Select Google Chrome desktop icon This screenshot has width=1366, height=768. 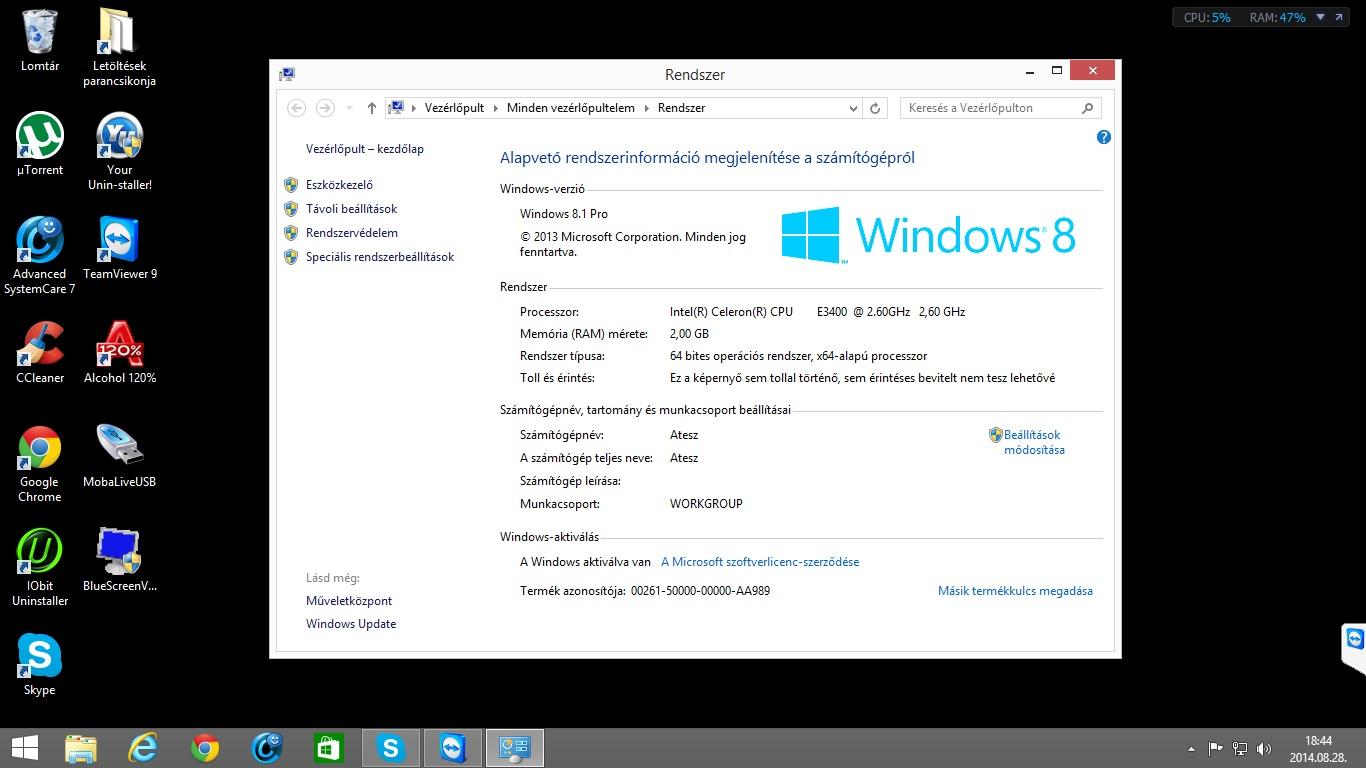40,464
